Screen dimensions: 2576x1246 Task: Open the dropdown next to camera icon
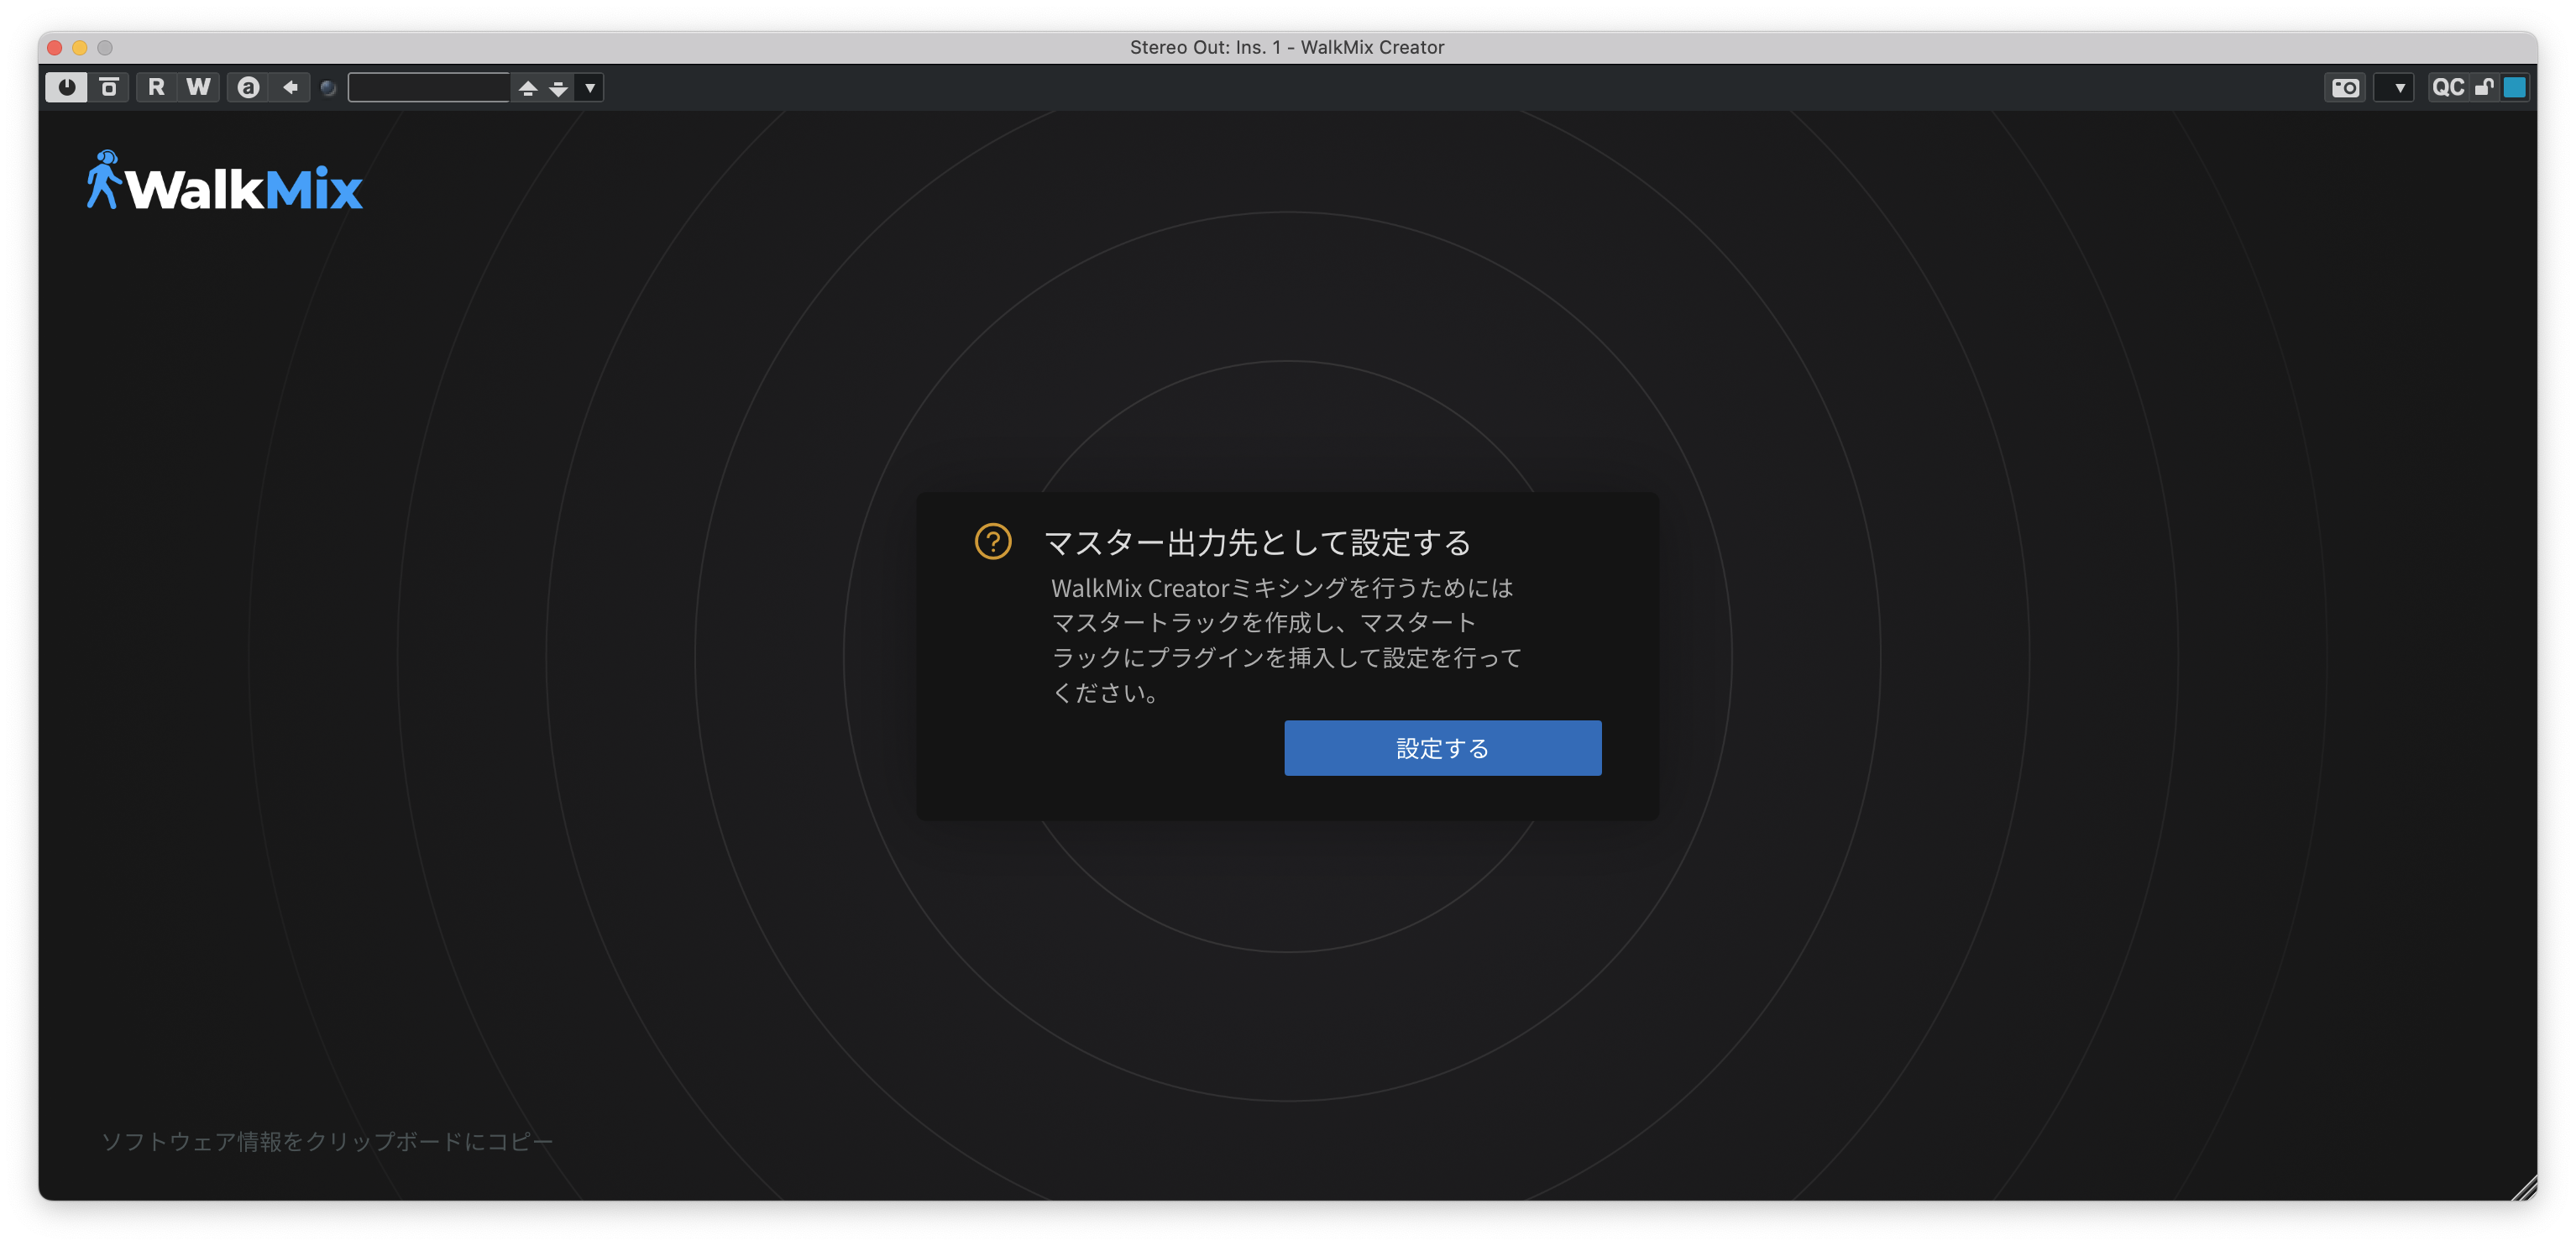coord(2398,88)
